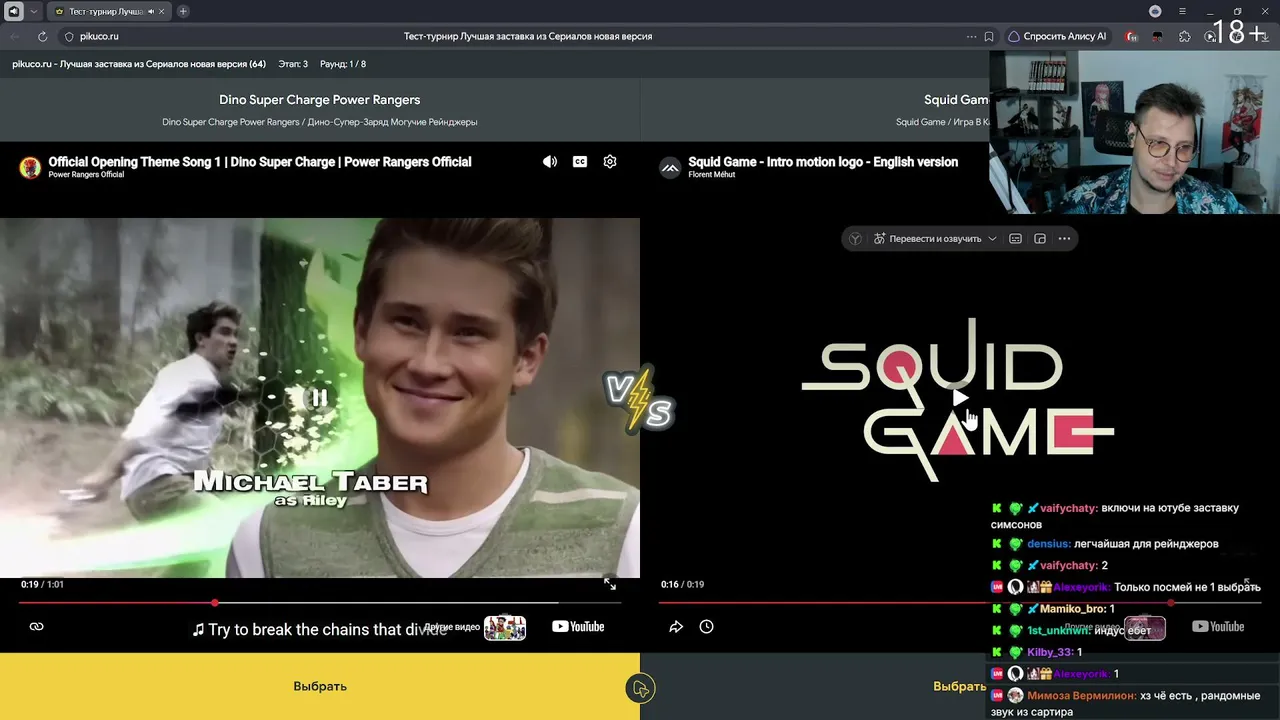The width and height of the screenshot is (1280, 720).
Task: Choose Squid Game with Выбрать button
Action: pos(960,686)
